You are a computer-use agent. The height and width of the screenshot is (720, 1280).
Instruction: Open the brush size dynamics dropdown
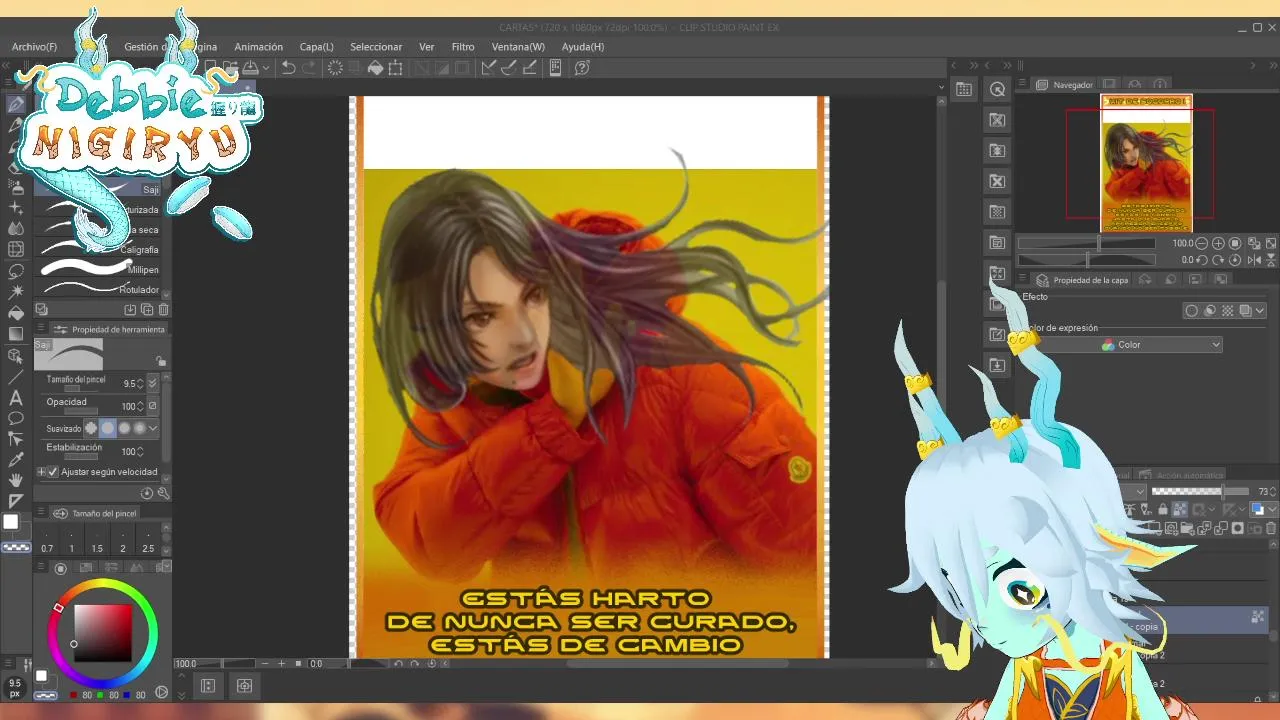coord(153,383)
